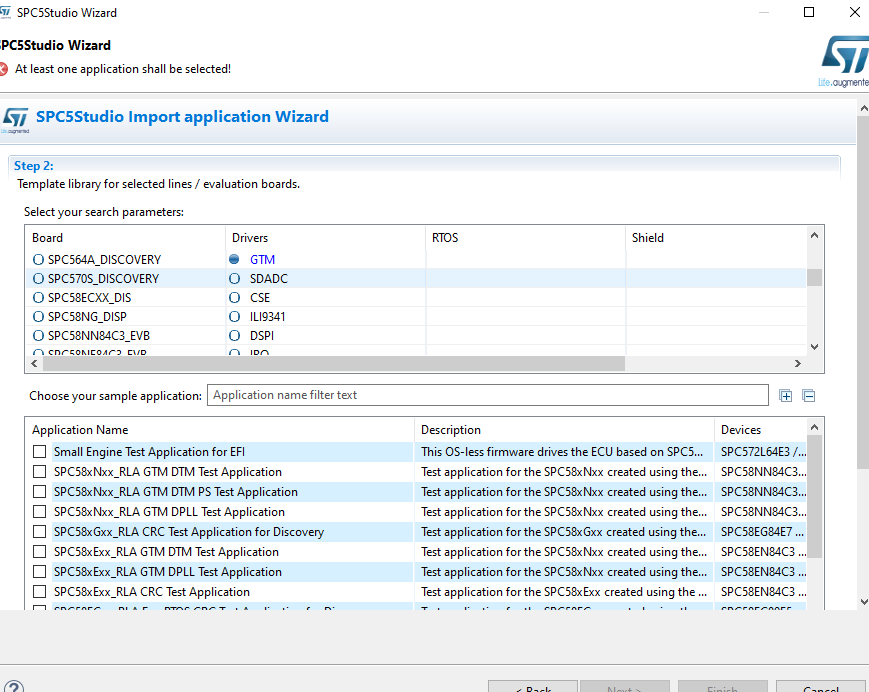Check SPC58xExx_RLA CRC Test Application
Image resolution: width=869 pixels, height=692 pixels.
[39, 591]
